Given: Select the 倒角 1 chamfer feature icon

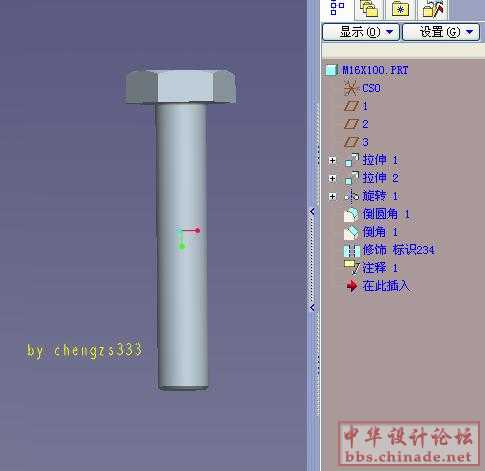Looking at the screenshot, I should (x=351, y=232).
